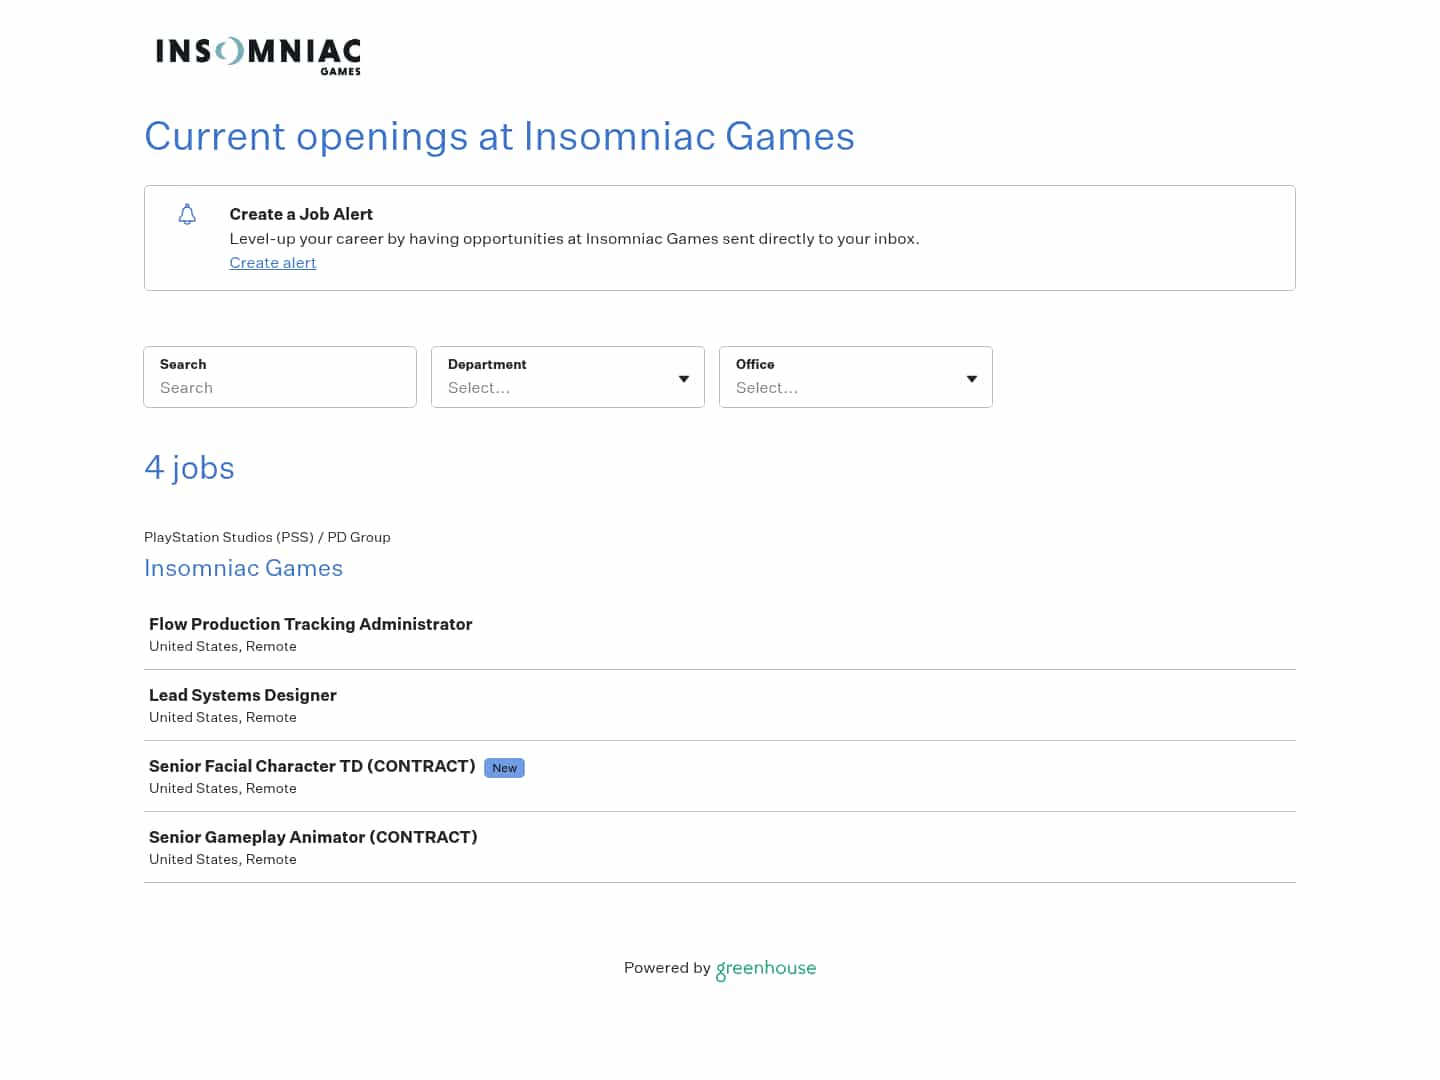Screen dimensions: 1440x1080
Task: Click the Department dropdown arrow
Action: (684, 379)
